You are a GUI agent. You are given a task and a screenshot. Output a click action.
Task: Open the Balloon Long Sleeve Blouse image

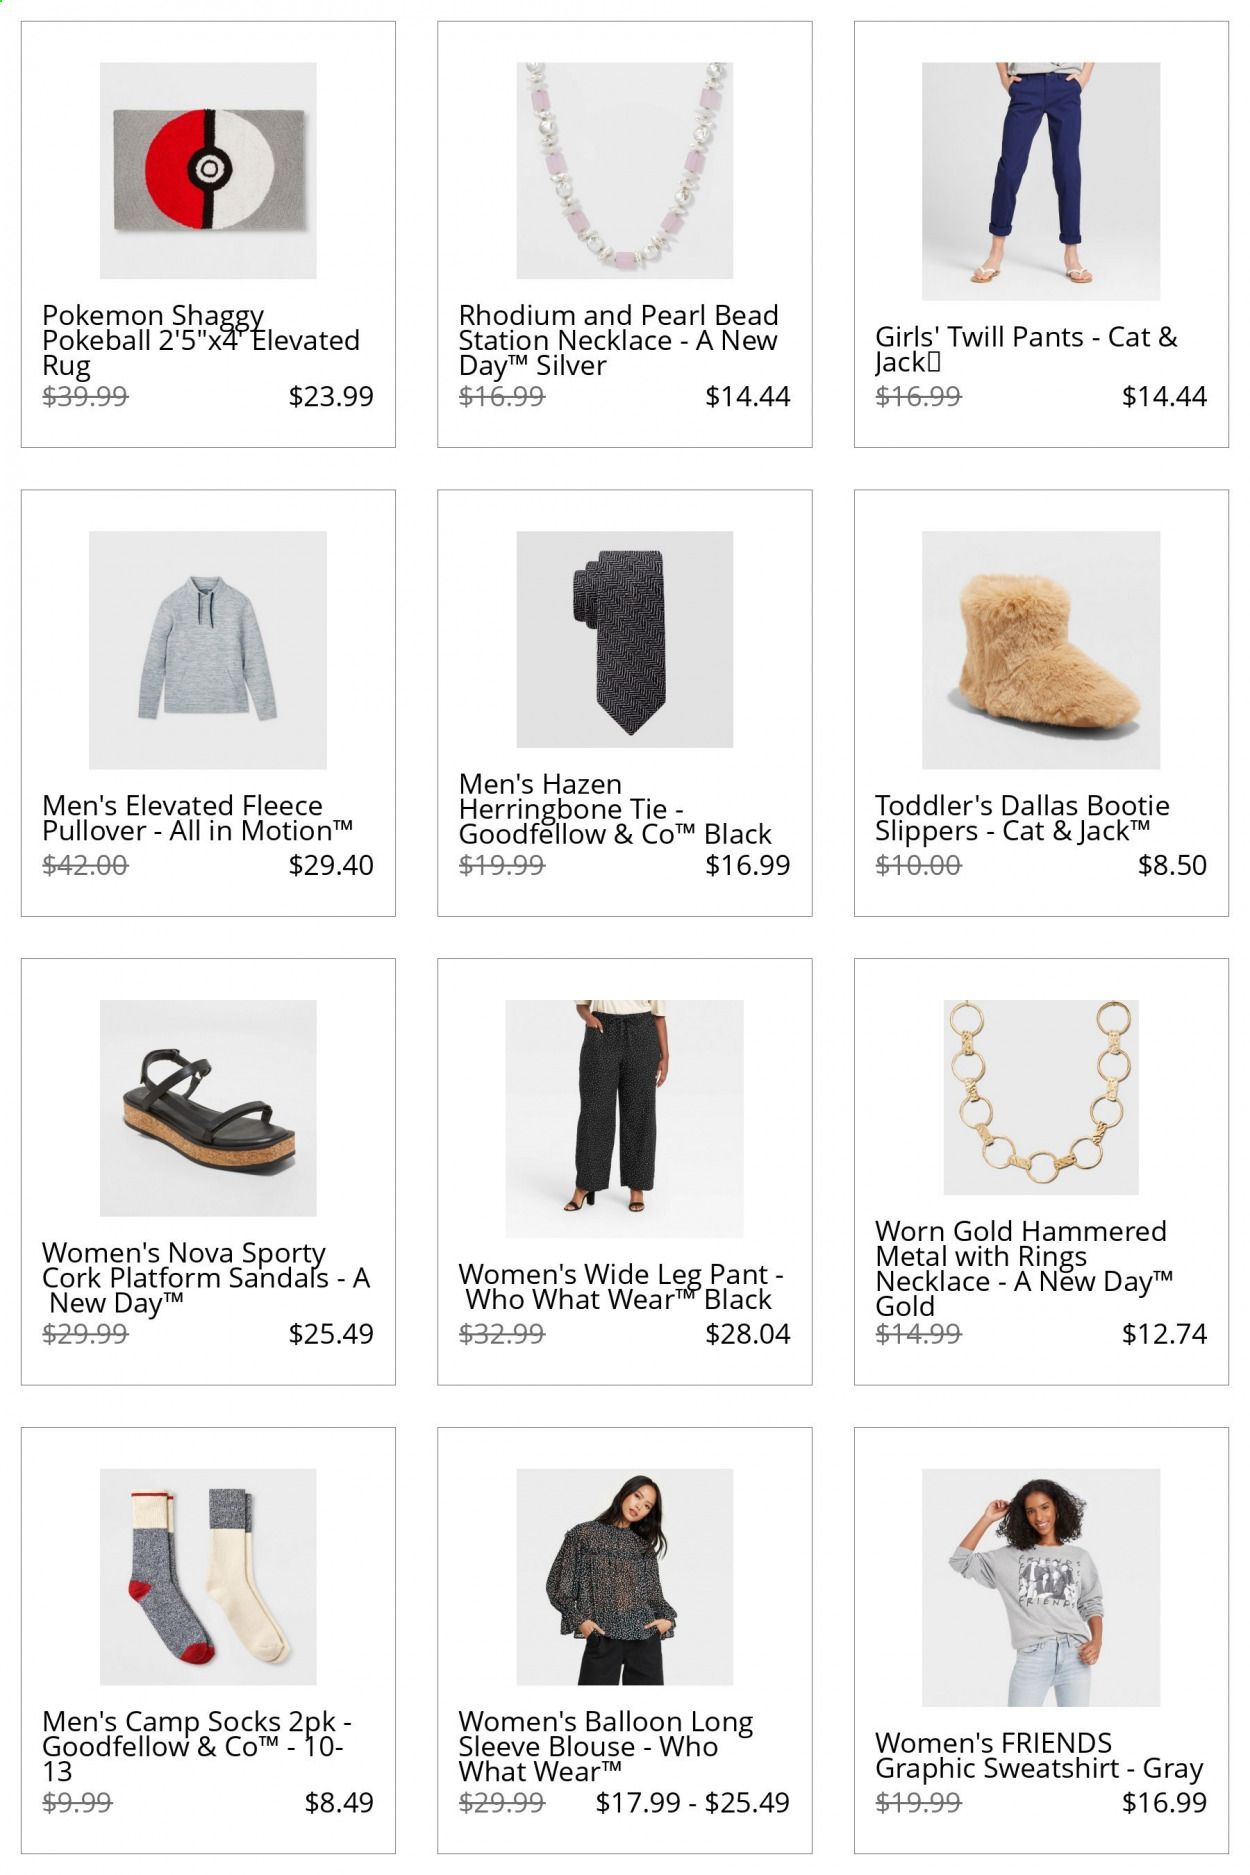(624, 1577)
